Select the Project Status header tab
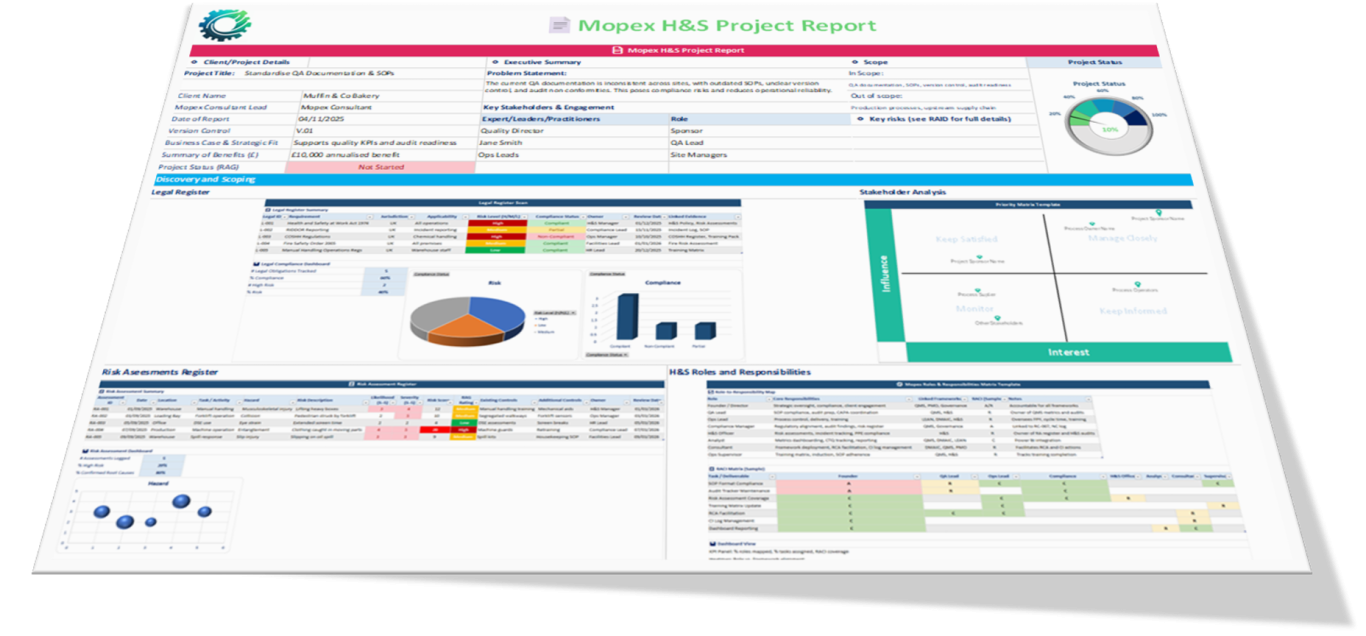 [1095, 62]
